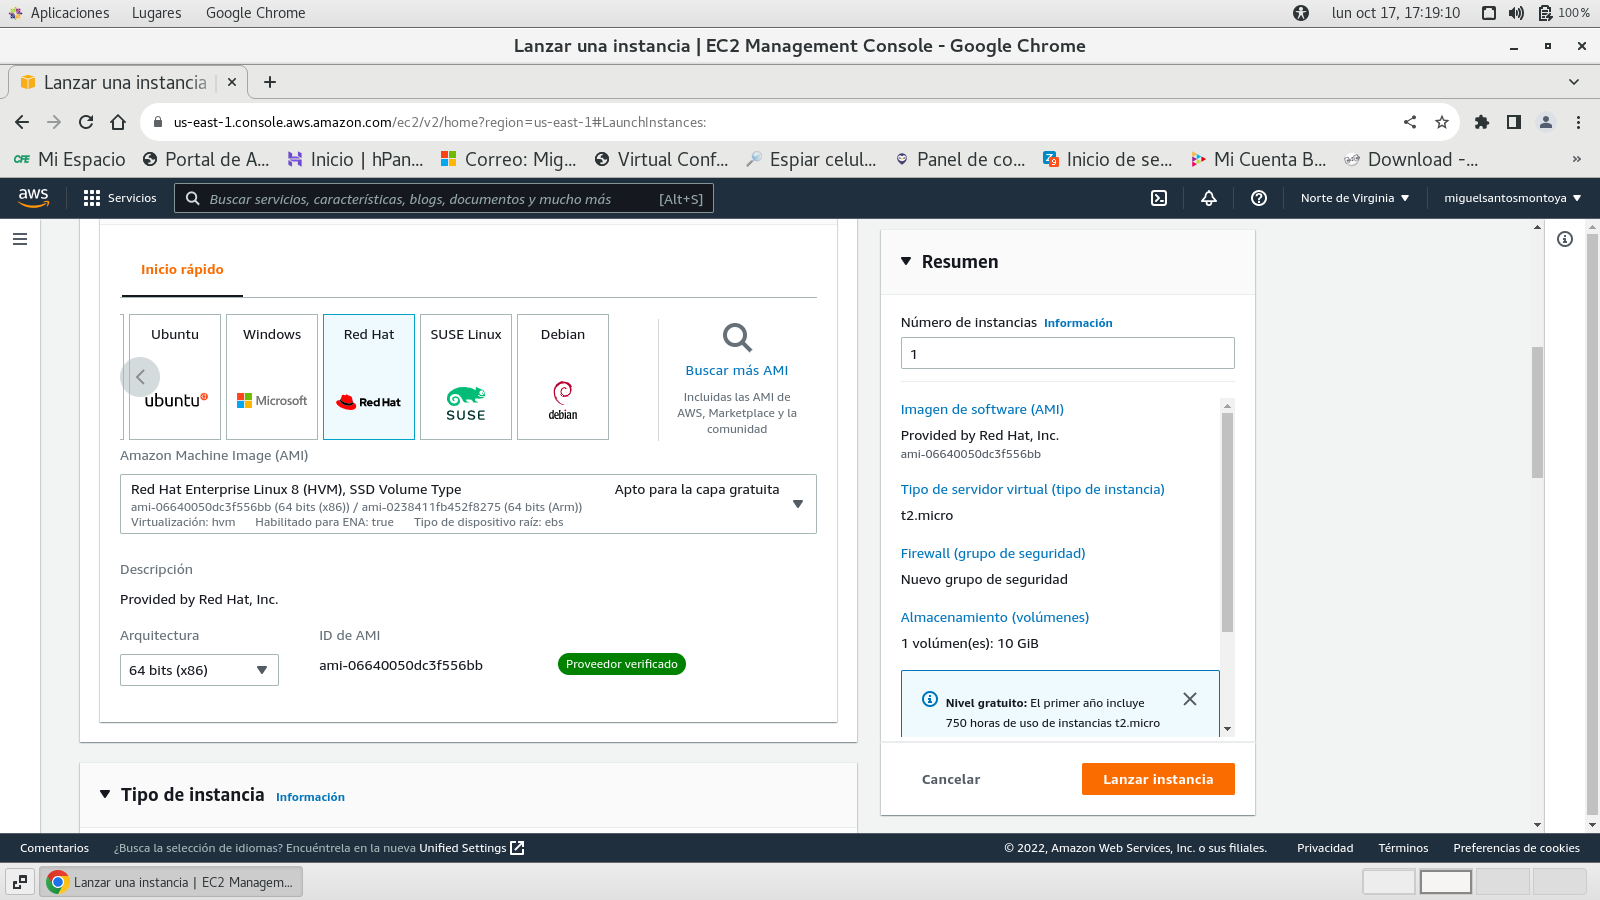Viewport: 1600px width, 900px height.
Task: Open Buscar más AMI link
Action: (x=737, y=370)
